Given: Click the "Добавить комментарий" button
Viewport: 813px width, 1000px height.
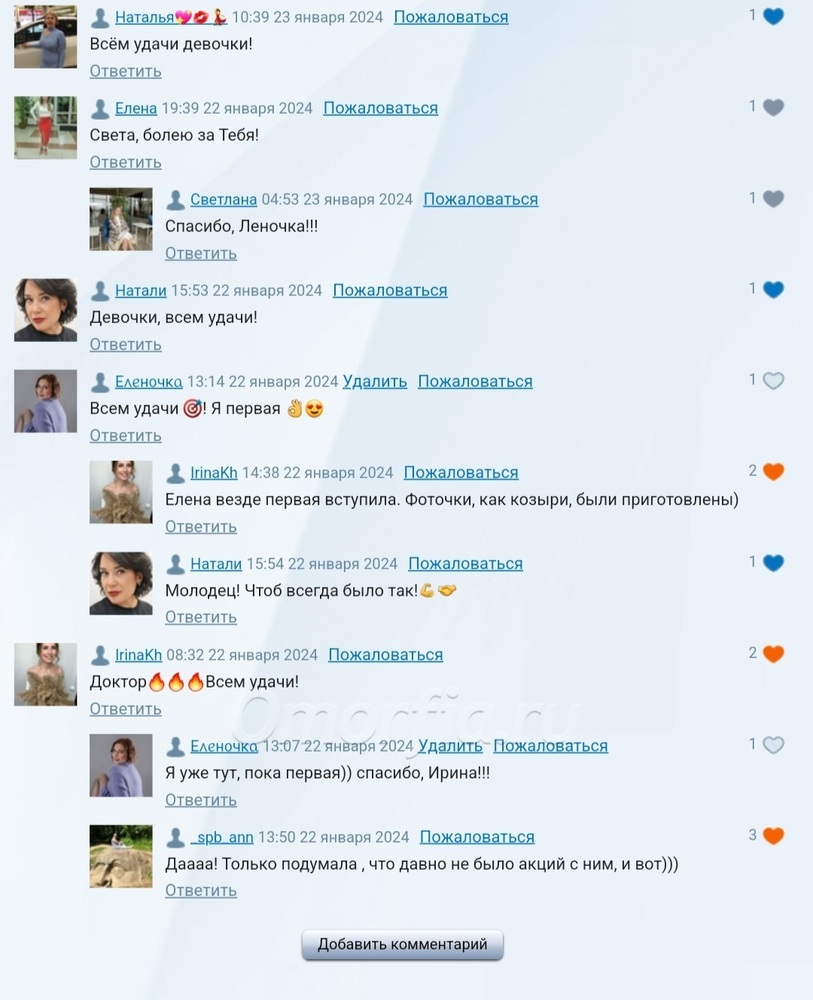Looking at the screenshot, I should coord(402,945).
